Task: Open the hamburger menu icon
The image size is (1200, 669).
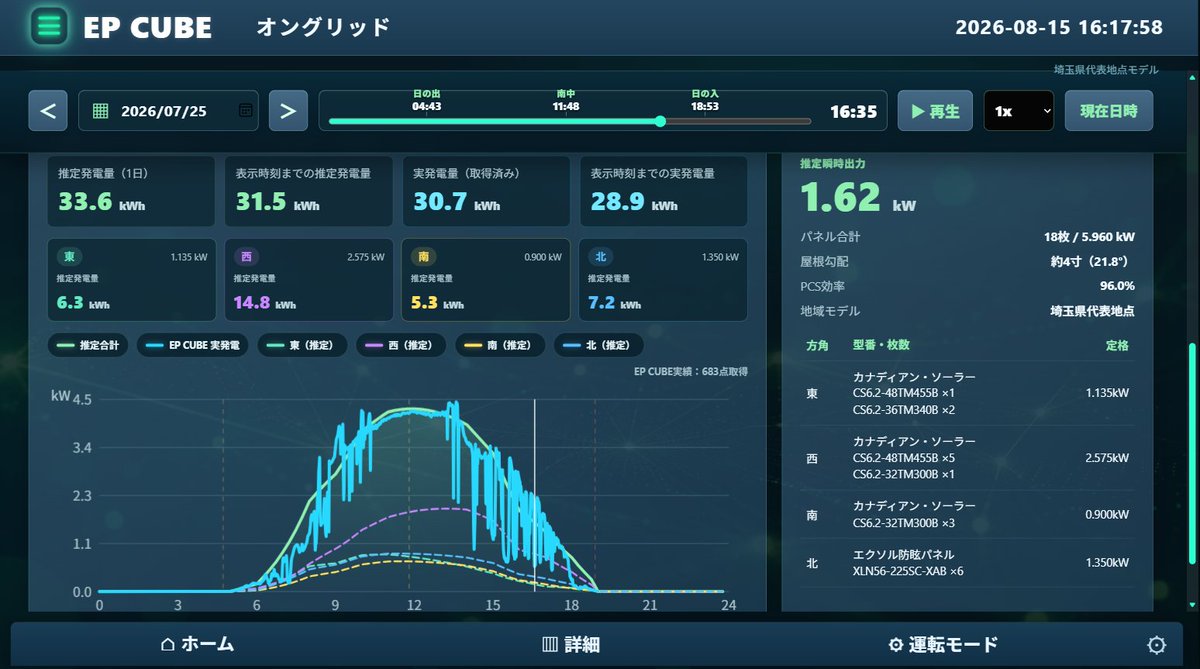Action: coord(49,27)
